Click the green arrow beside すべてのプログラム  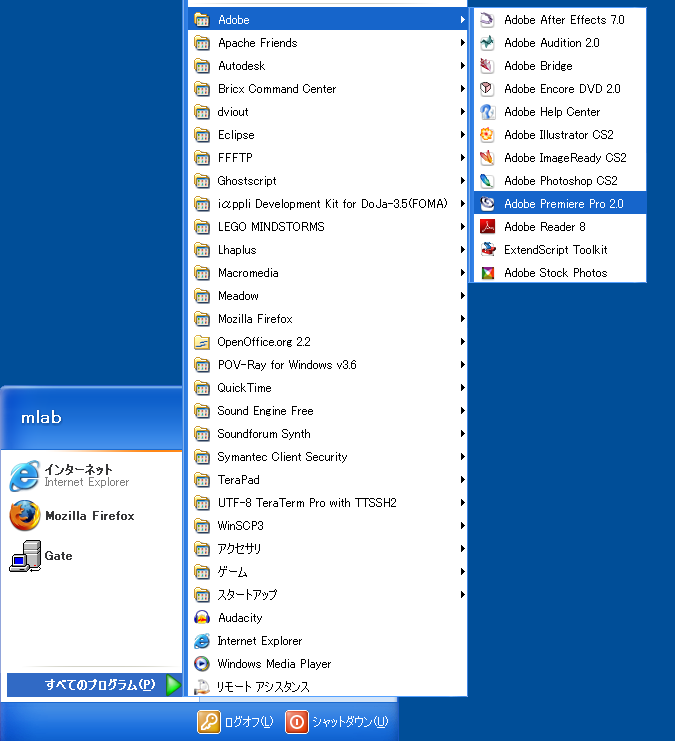point(173,685)
